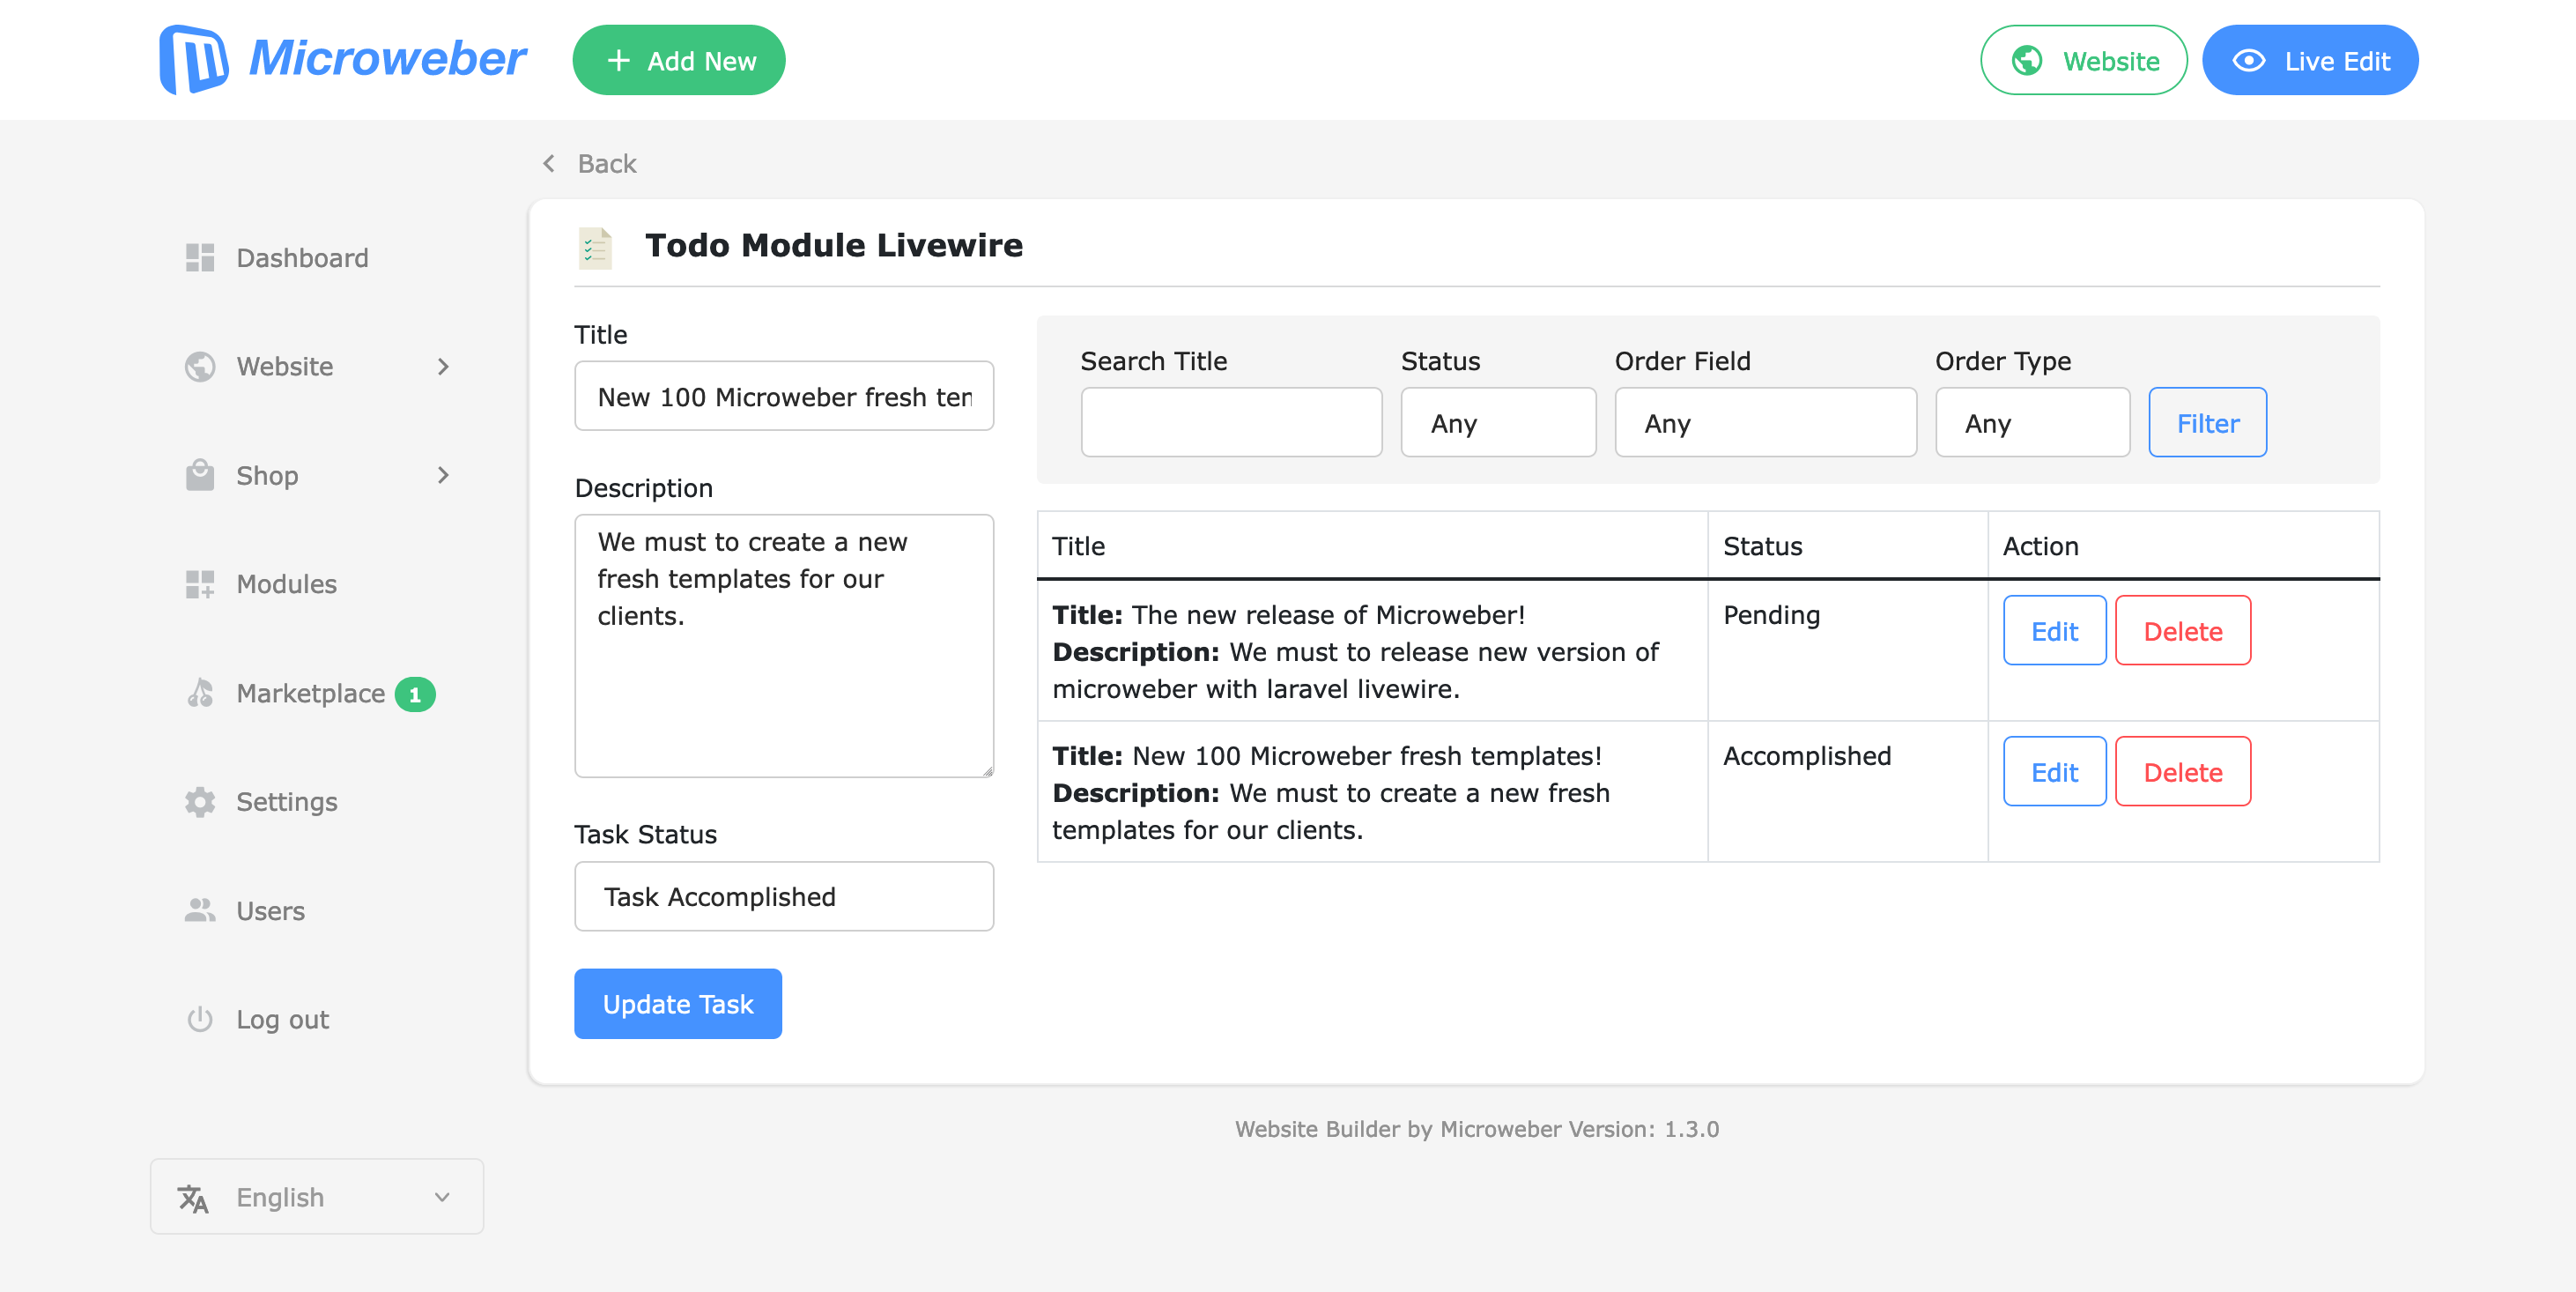Viewport: 2576px width, 1292px height.
Task: Click the Filter button
Action: coord(2207,423)
